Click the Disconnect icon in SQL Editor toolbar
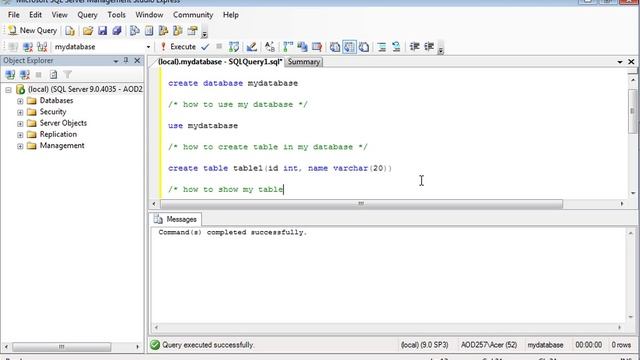This screenshot has width=640, height=360. point(28,47)
